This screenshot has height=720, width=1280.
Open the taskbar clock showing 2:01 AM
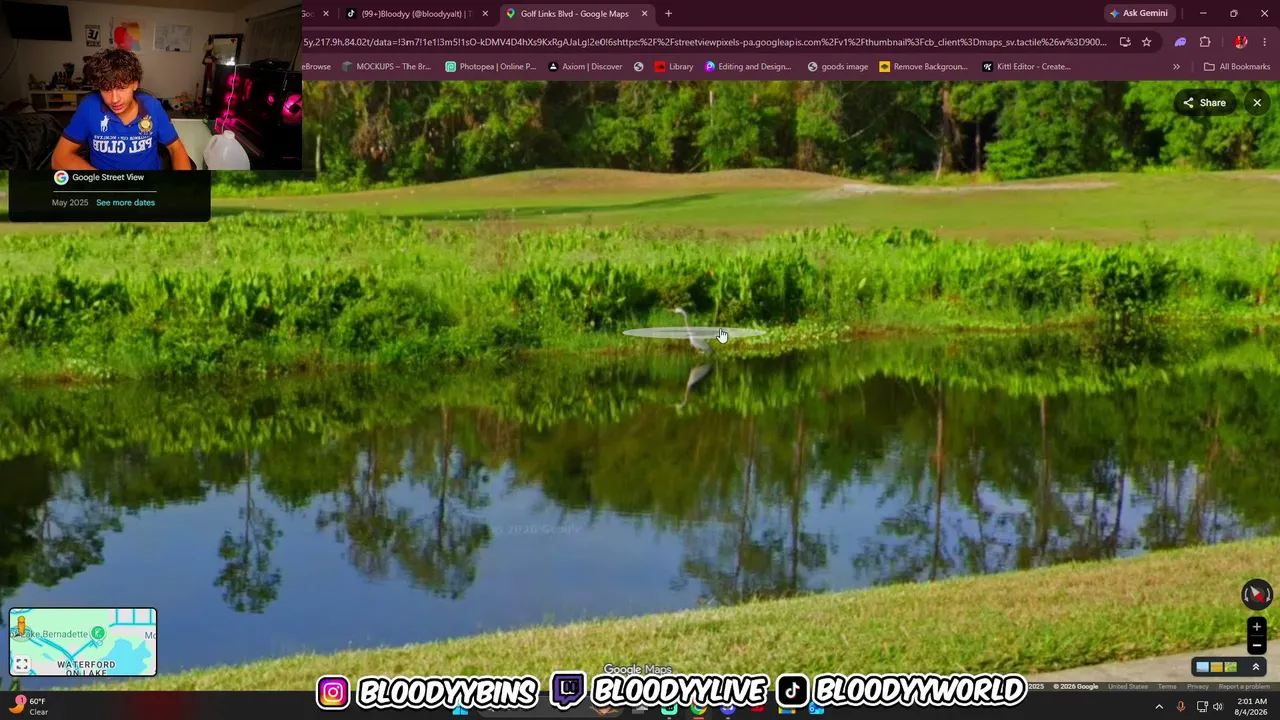(1250, 706)
